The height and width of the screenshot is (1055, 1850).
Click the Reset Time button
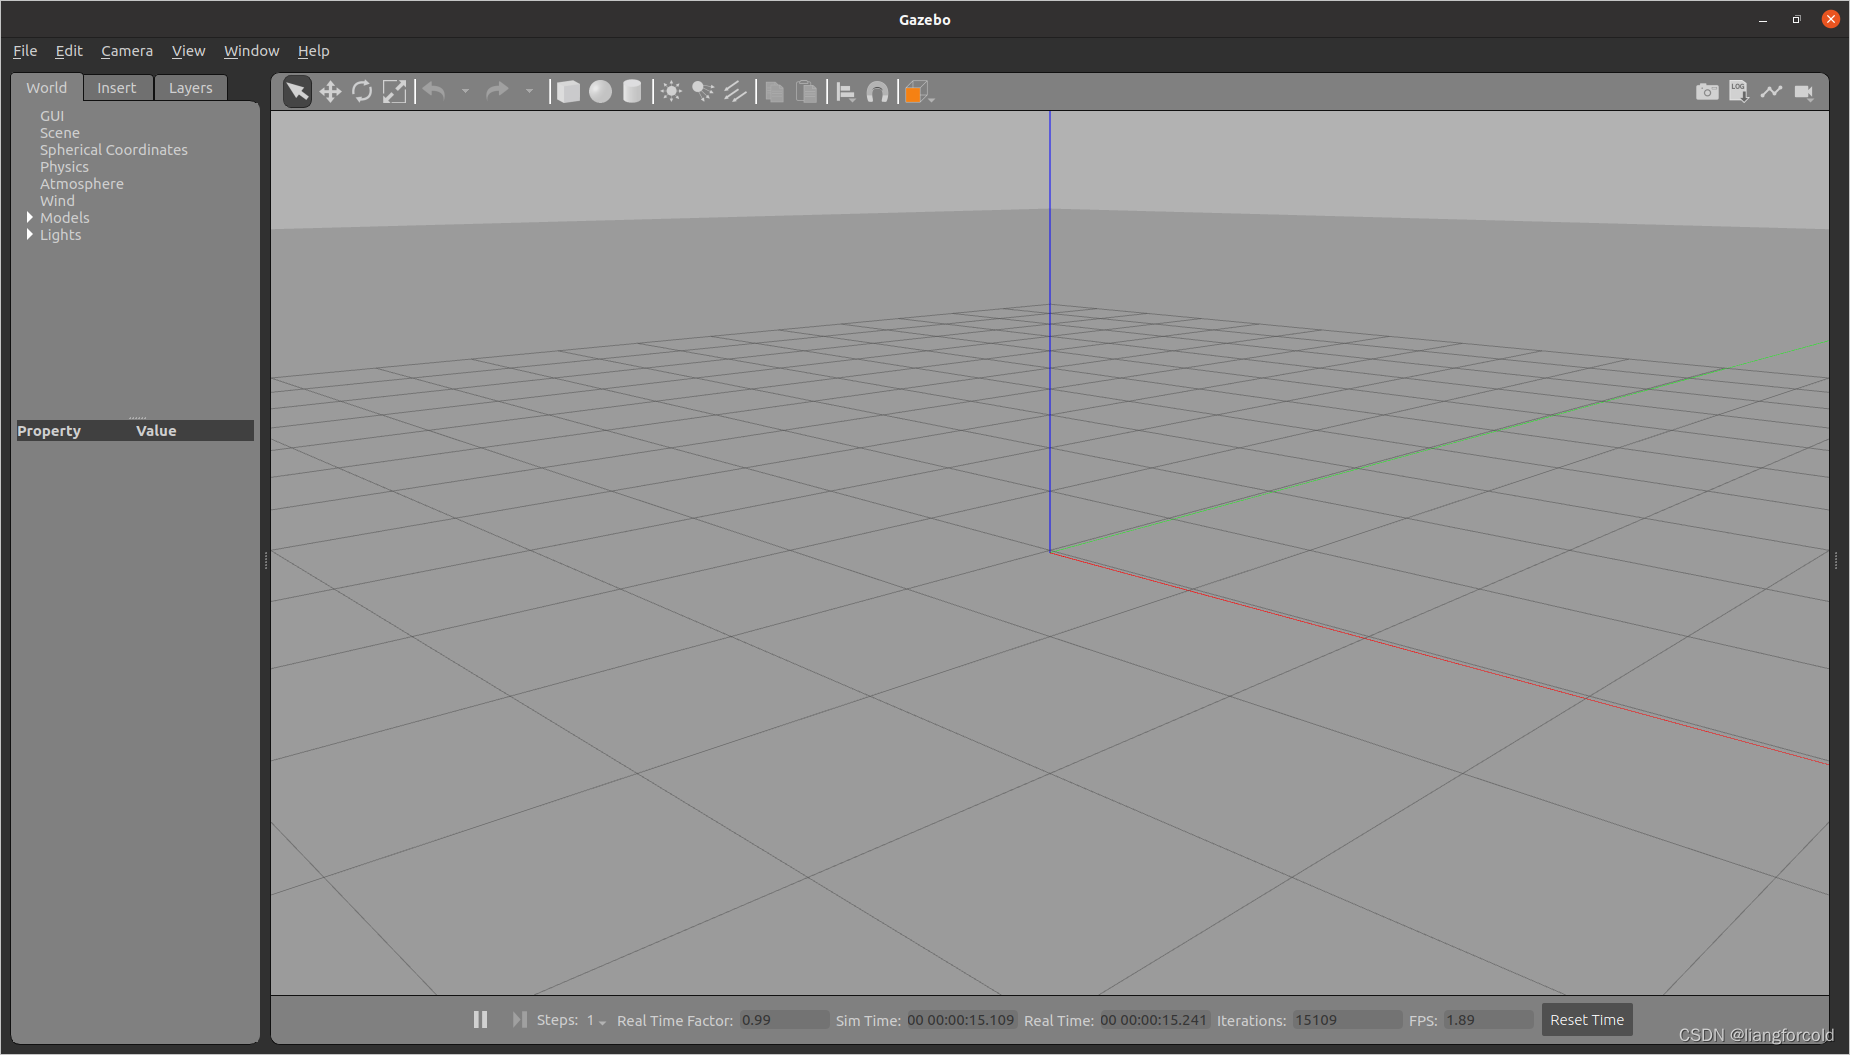(x=1587, y=1020)
